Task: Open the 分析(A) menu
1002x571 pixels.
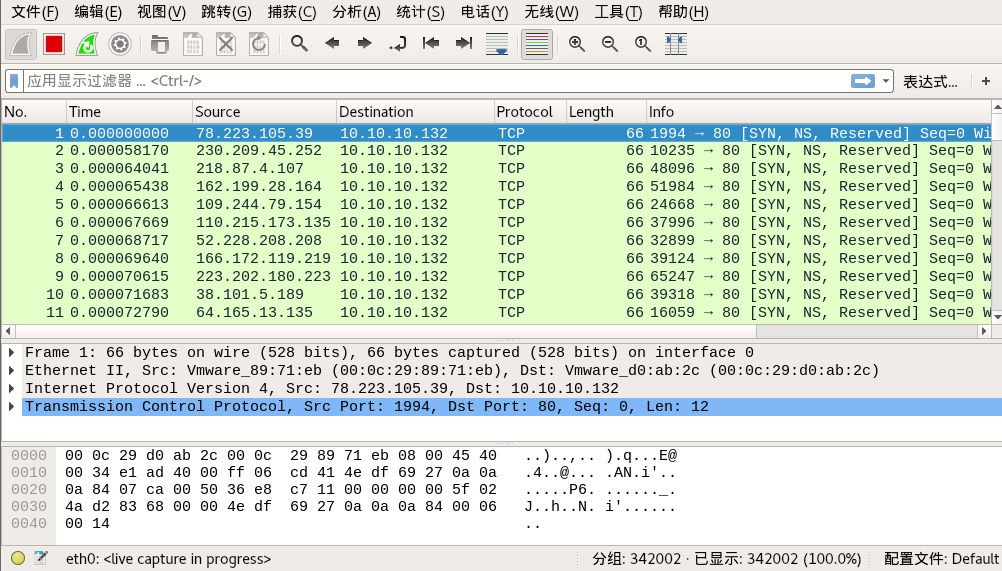Action: 356,12
